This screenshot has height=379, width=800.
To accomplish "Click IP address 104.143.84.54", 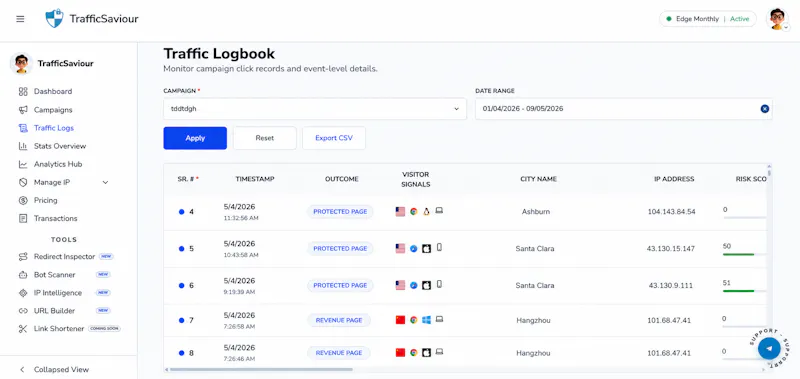I will pos(671,212).
